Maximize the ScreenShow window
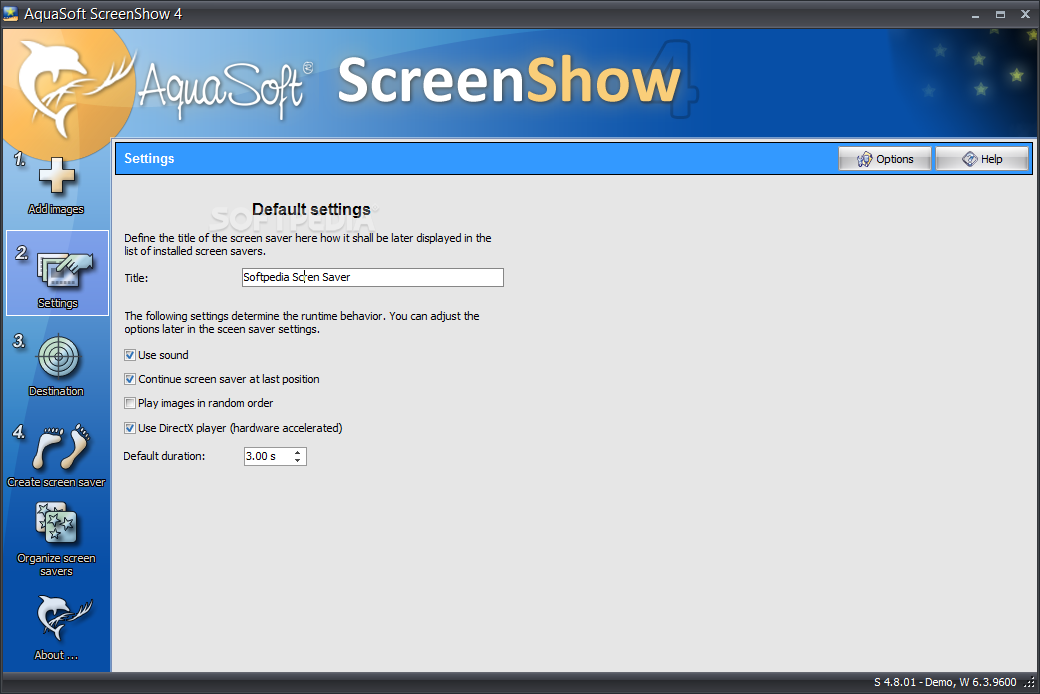The height and width of the screenshot is (694, 1040). click(x=1000, y=14)
